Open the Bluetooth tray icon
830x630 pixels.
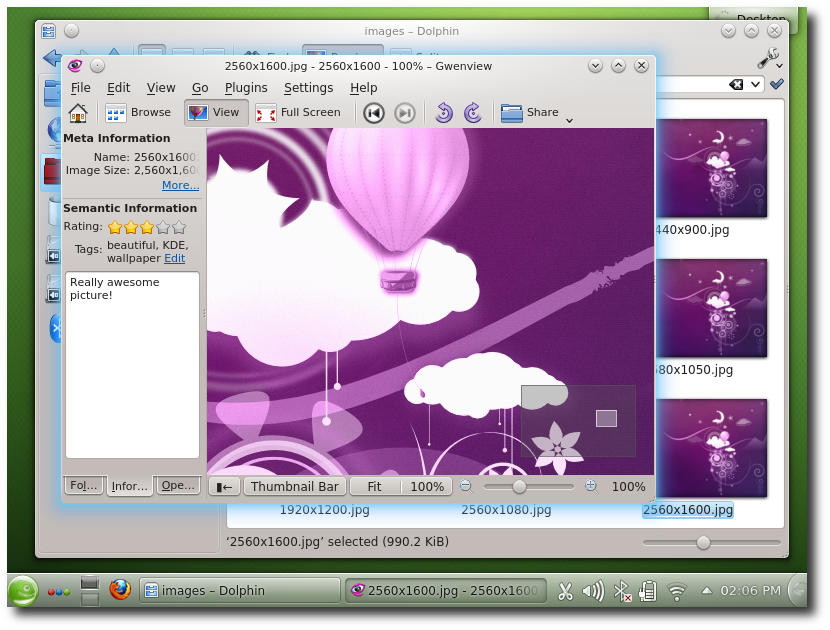pyautogui.click(x=621, y=591)
